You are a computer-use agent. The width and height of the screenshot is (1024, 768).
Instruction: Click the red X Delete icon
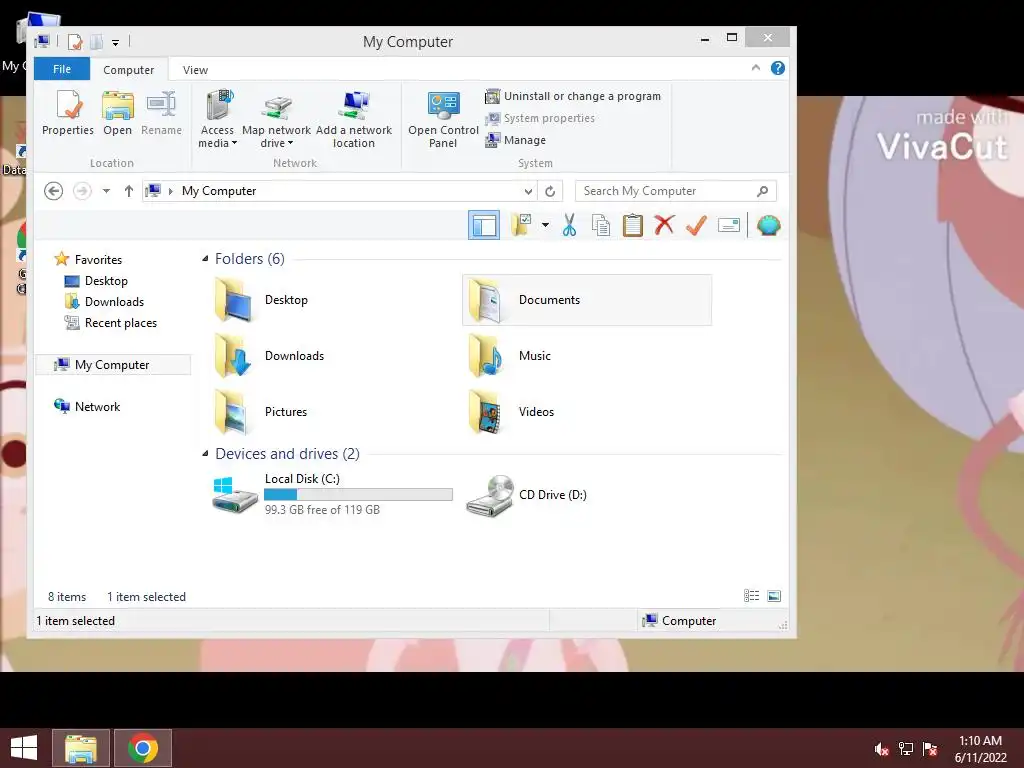point(664,225)
